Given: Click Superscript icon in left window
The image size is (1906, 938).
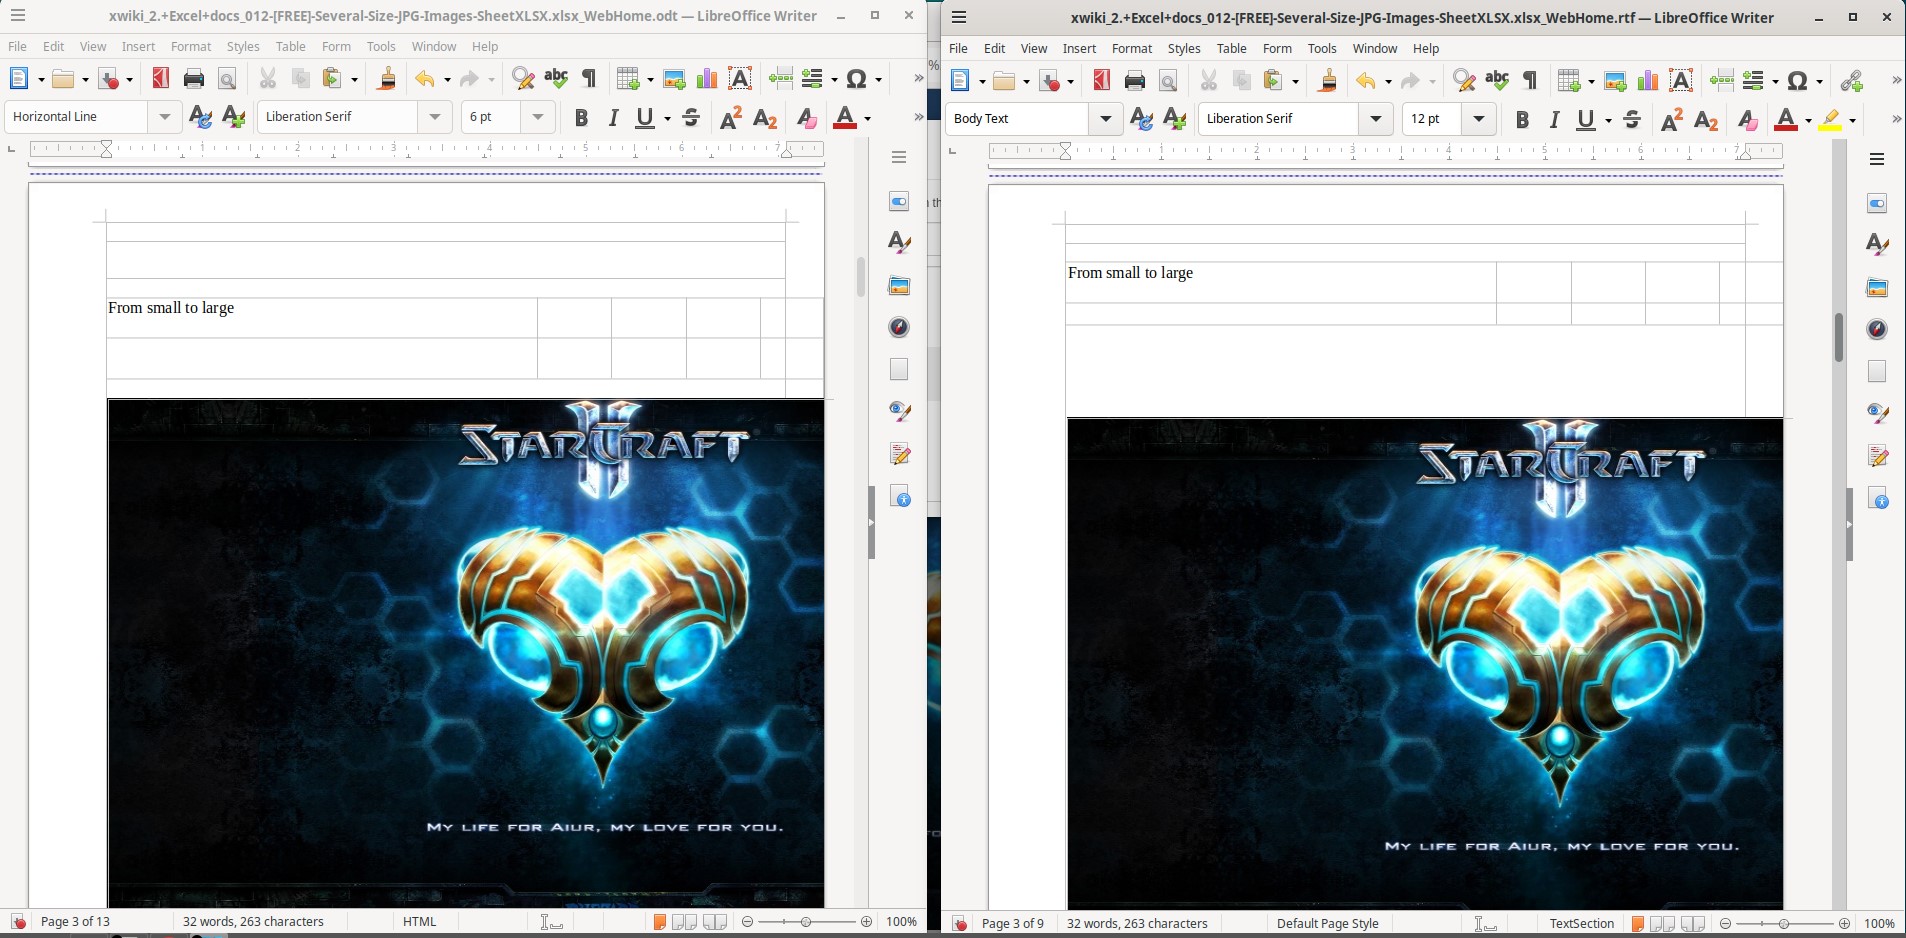Looking at the screenshot, I should click(x=731, y=117).
